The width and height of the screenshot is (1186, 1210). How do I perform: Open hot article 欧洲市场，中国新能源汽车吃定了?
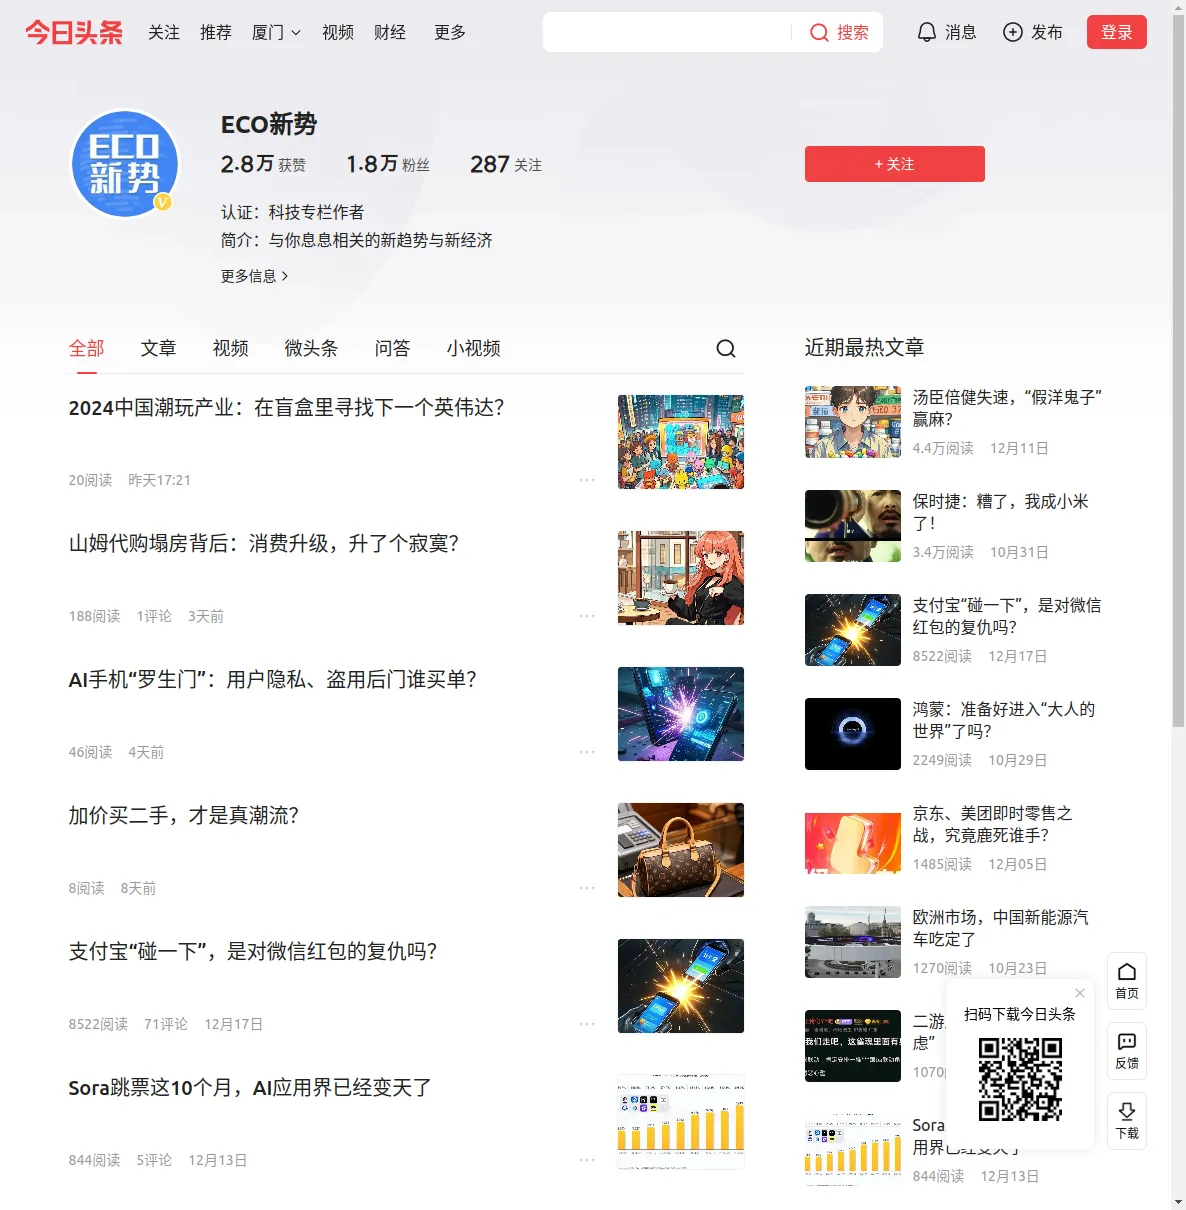(1000, 928)
